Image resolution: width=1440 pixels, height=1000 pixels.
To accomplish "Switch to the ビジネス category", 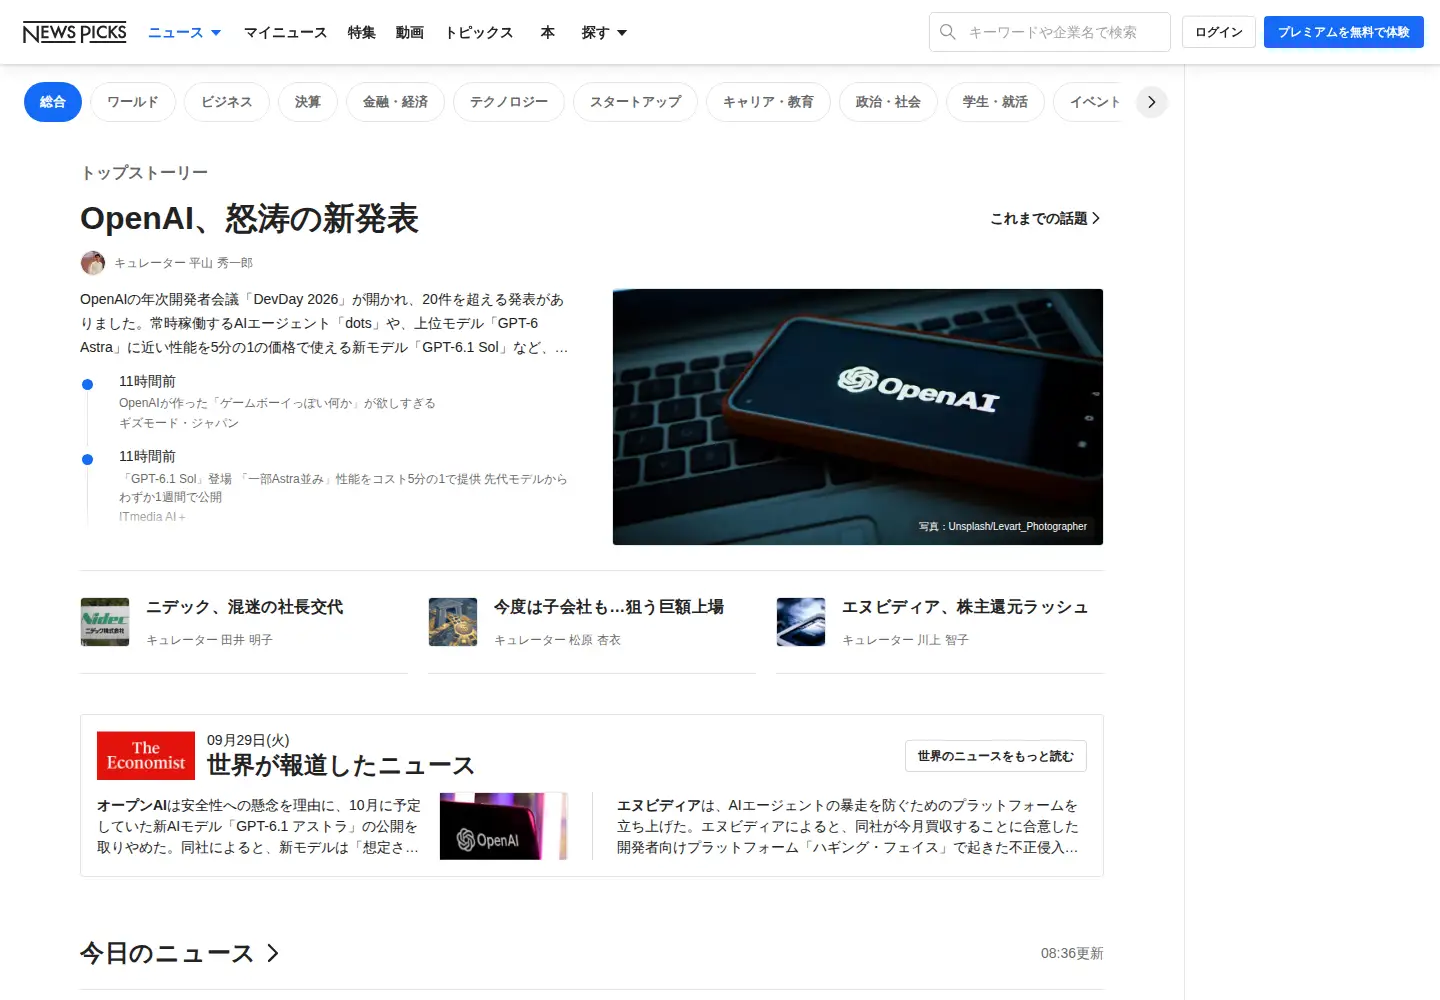I will [x=227, y=102].
